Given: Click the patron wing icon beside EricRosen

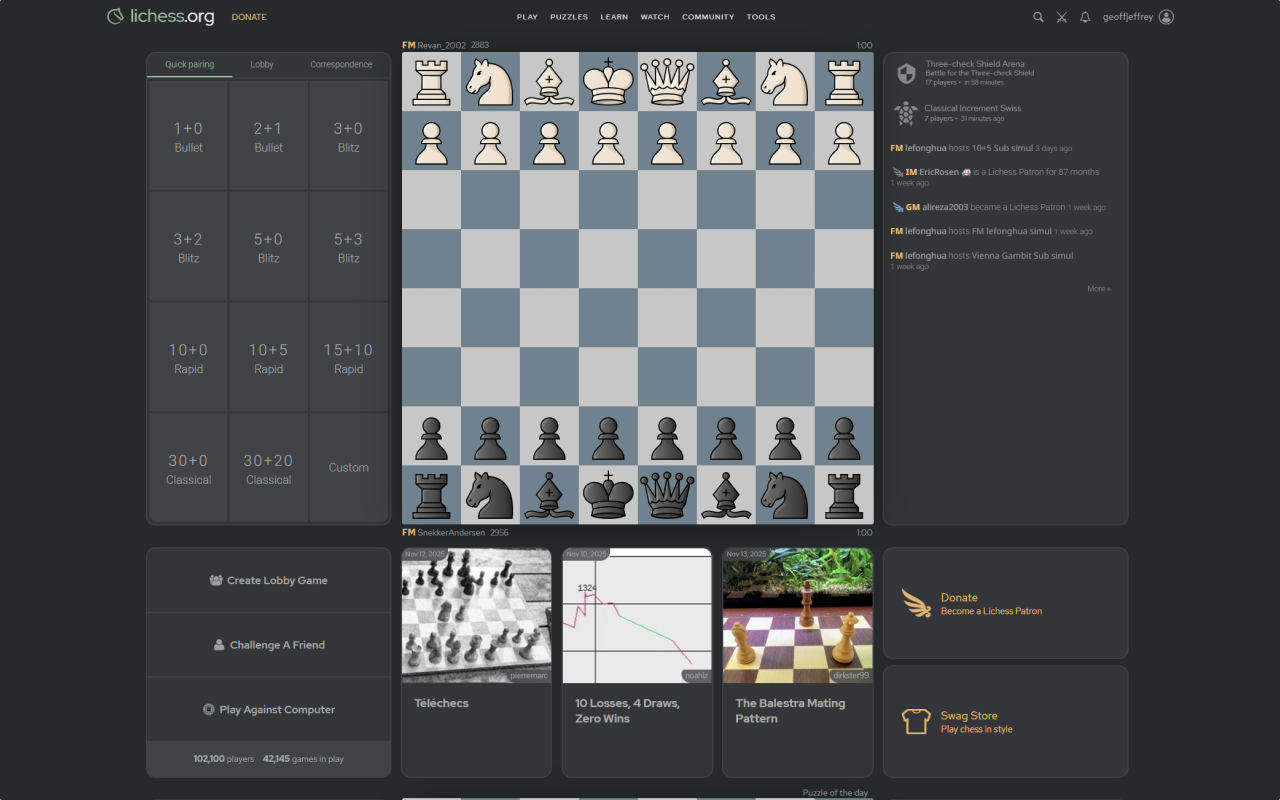Looking at the screenshot, I should (898, 172).
